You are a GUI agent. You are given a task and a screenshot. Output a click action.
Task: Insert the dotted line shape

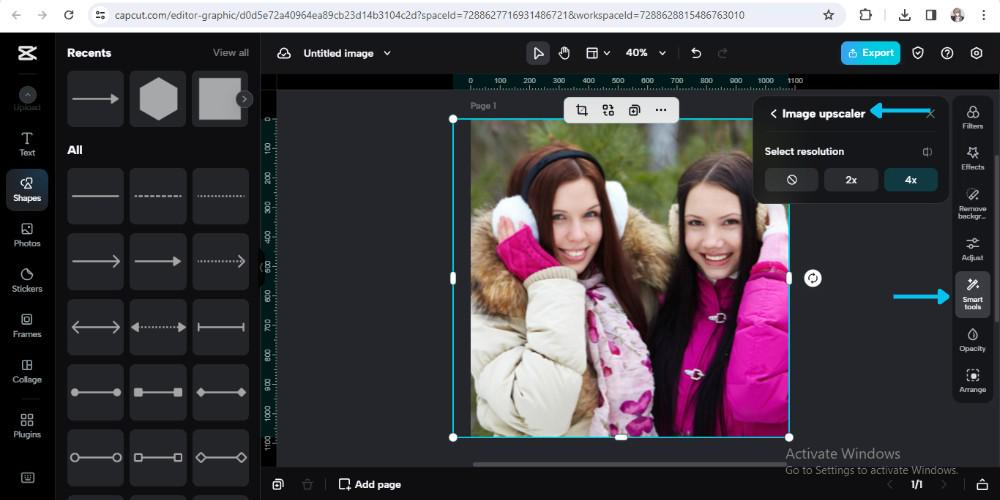(221, 196)
